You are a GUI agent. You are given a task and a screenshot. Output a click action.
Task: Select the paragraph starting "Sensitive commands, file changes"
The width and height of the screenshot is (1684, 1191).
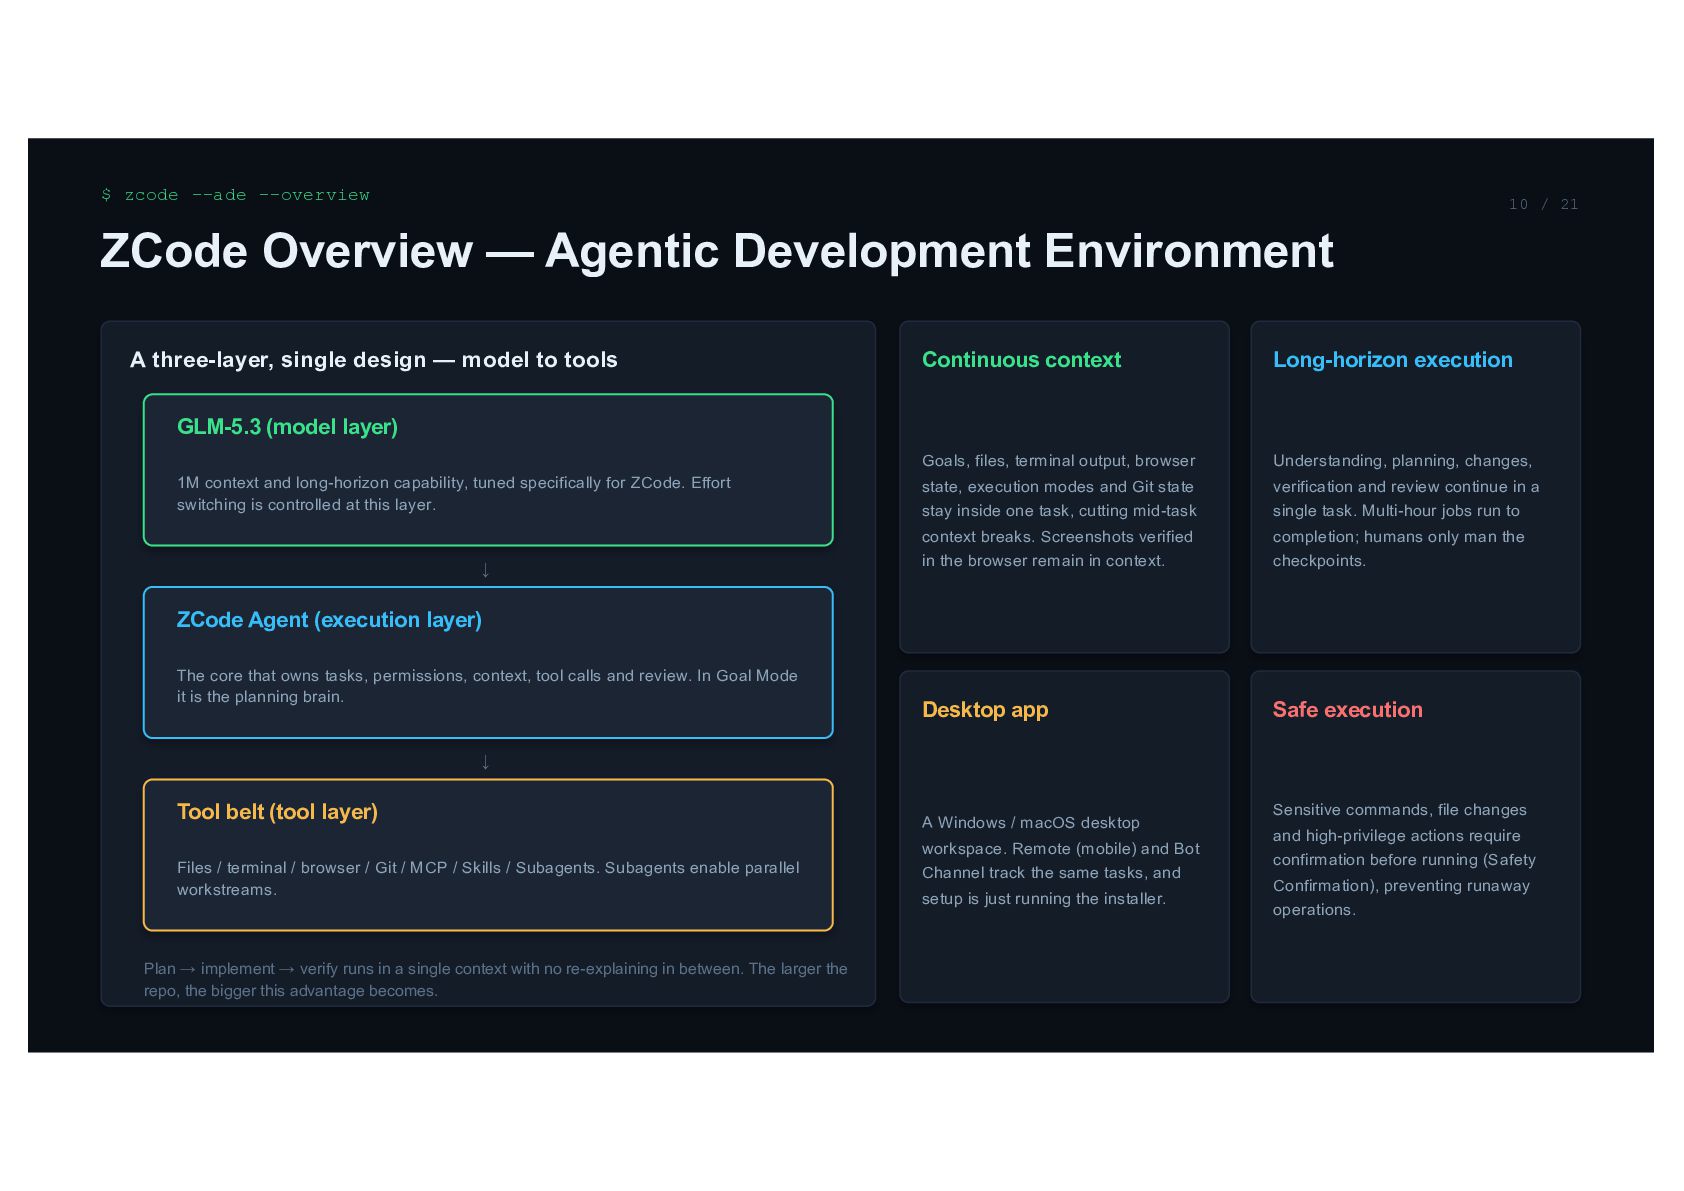coord(1404,860)
